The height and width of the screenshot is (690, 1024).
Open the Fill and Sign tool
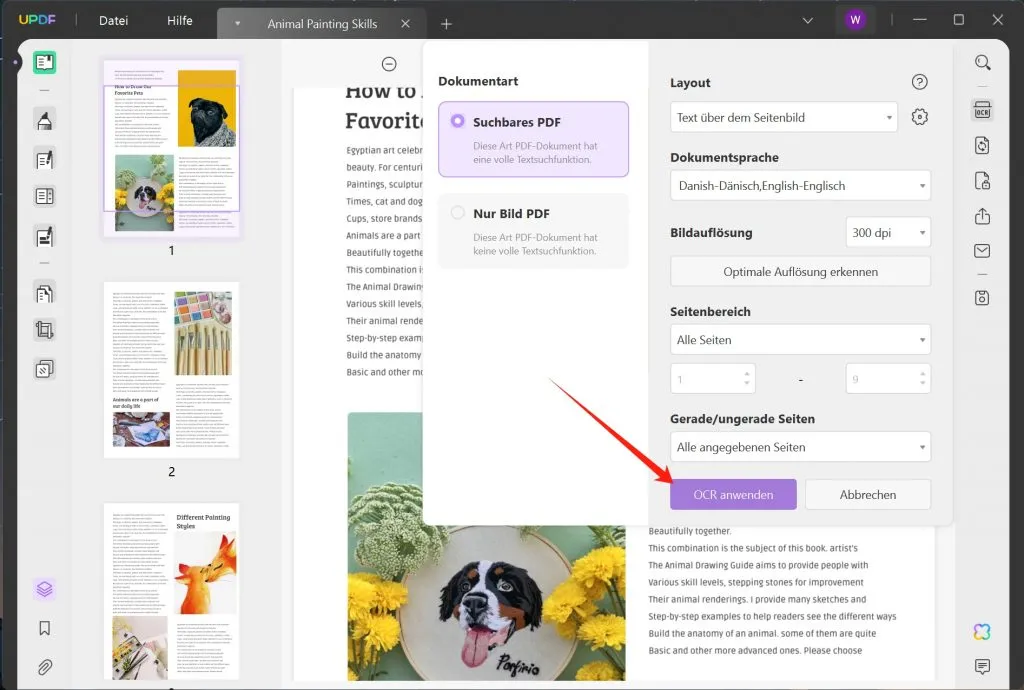point(44,236)
